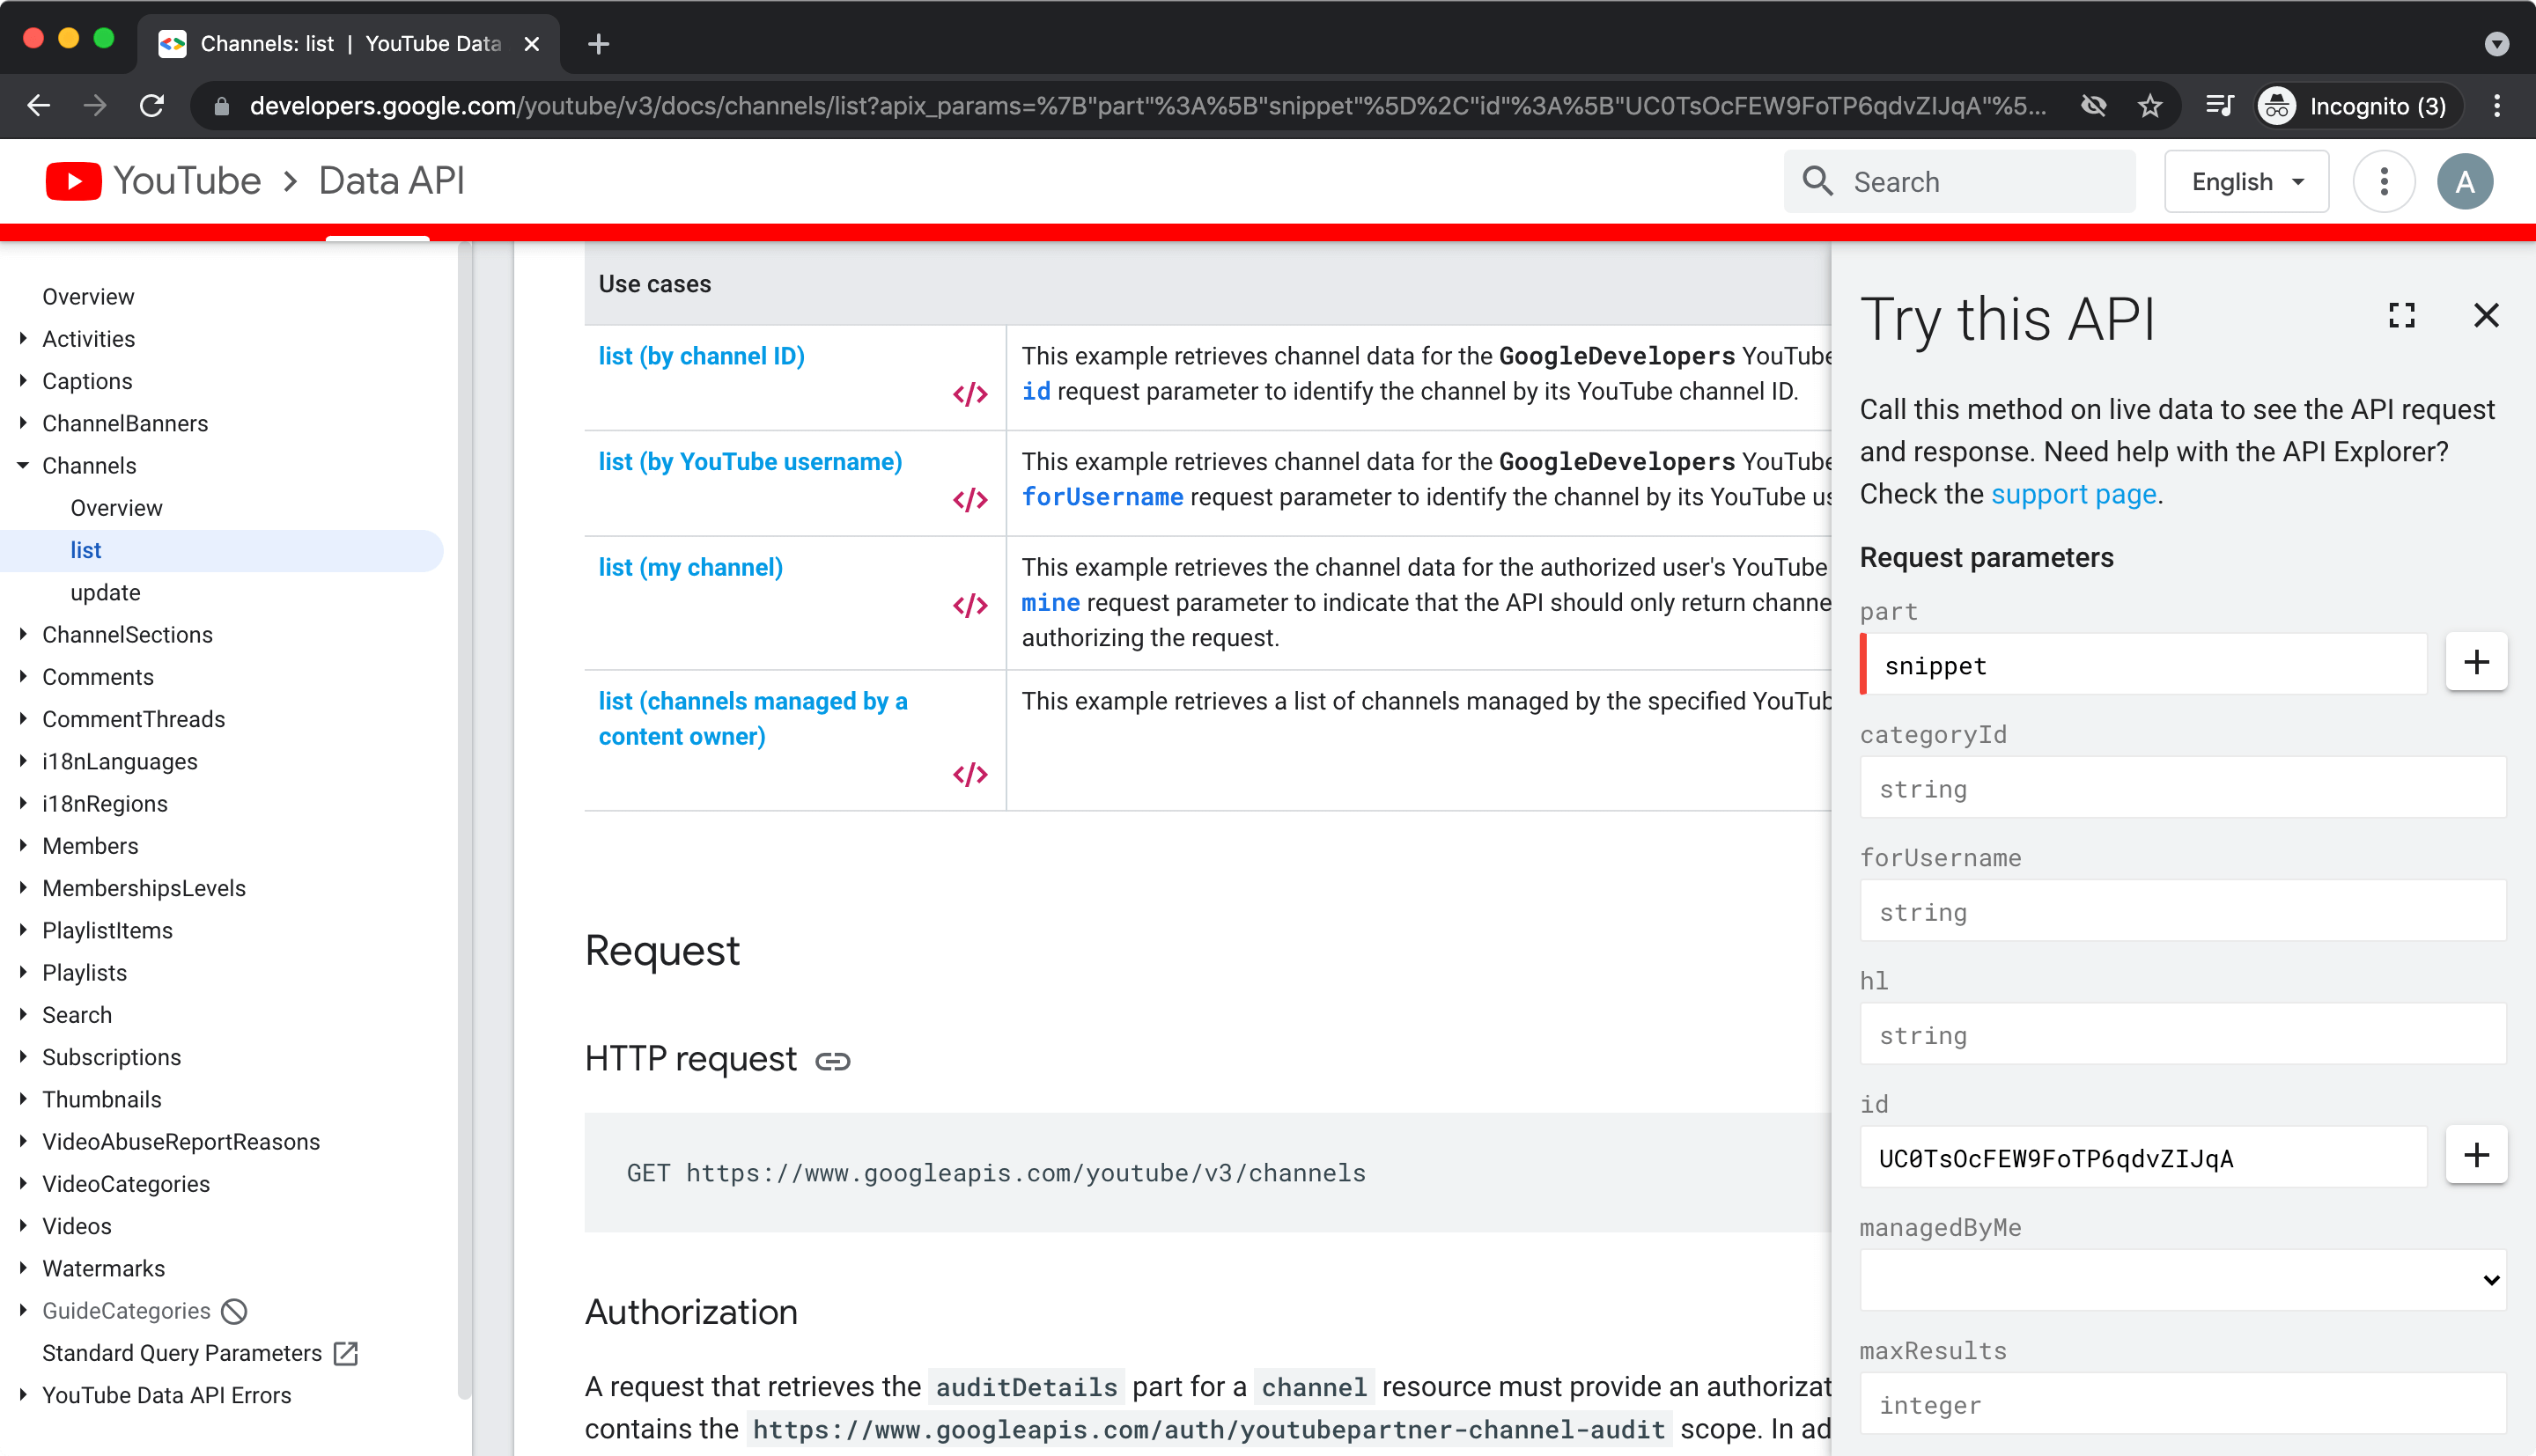
Task: Add another id value with plus button
Action: tap(2476, 1155)
